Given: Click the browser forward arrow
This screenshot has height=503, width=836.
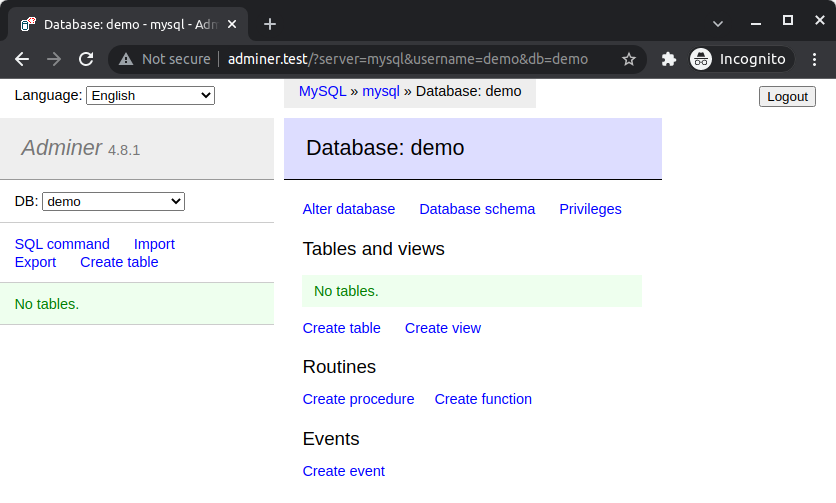Looking at the screenshot, I should (x=54, y=59).
